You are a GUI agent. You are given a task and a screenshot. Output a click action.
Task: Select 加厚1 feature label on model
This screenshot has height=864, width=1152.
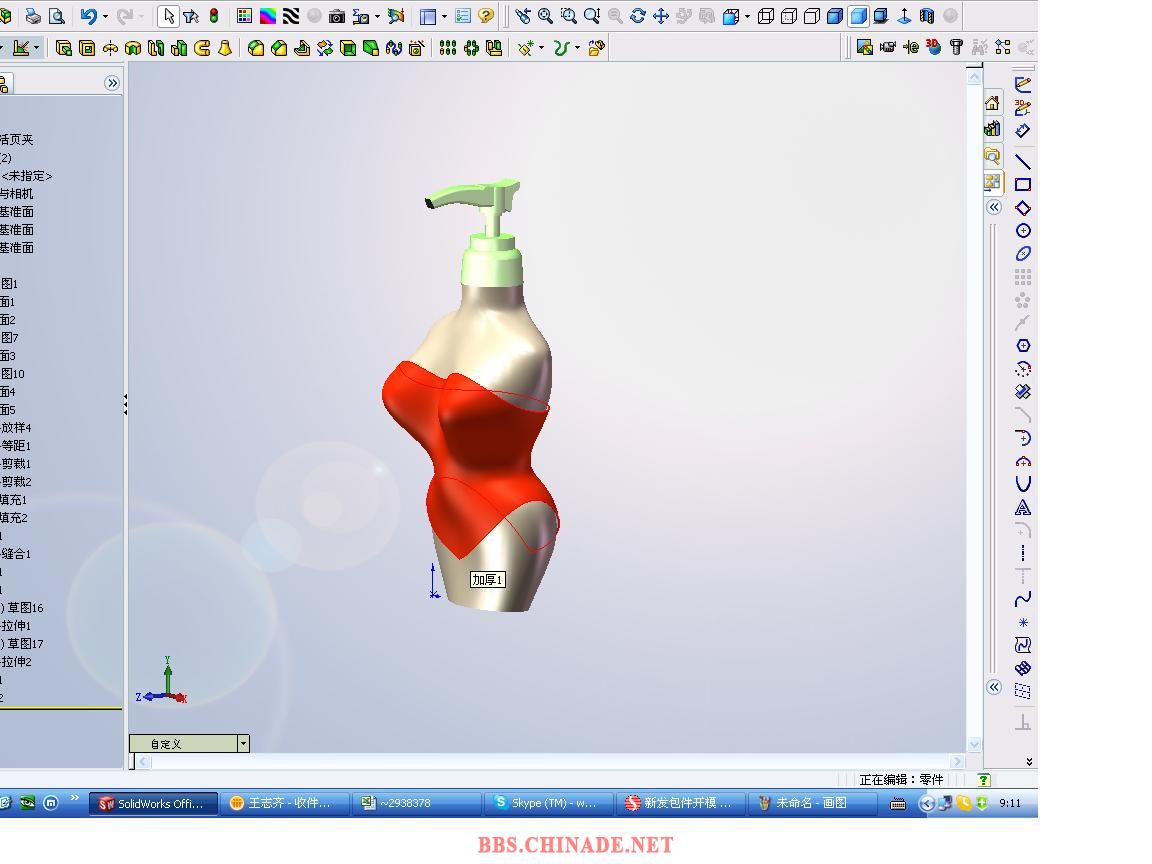pyautogui.click(x=488, y=580)
